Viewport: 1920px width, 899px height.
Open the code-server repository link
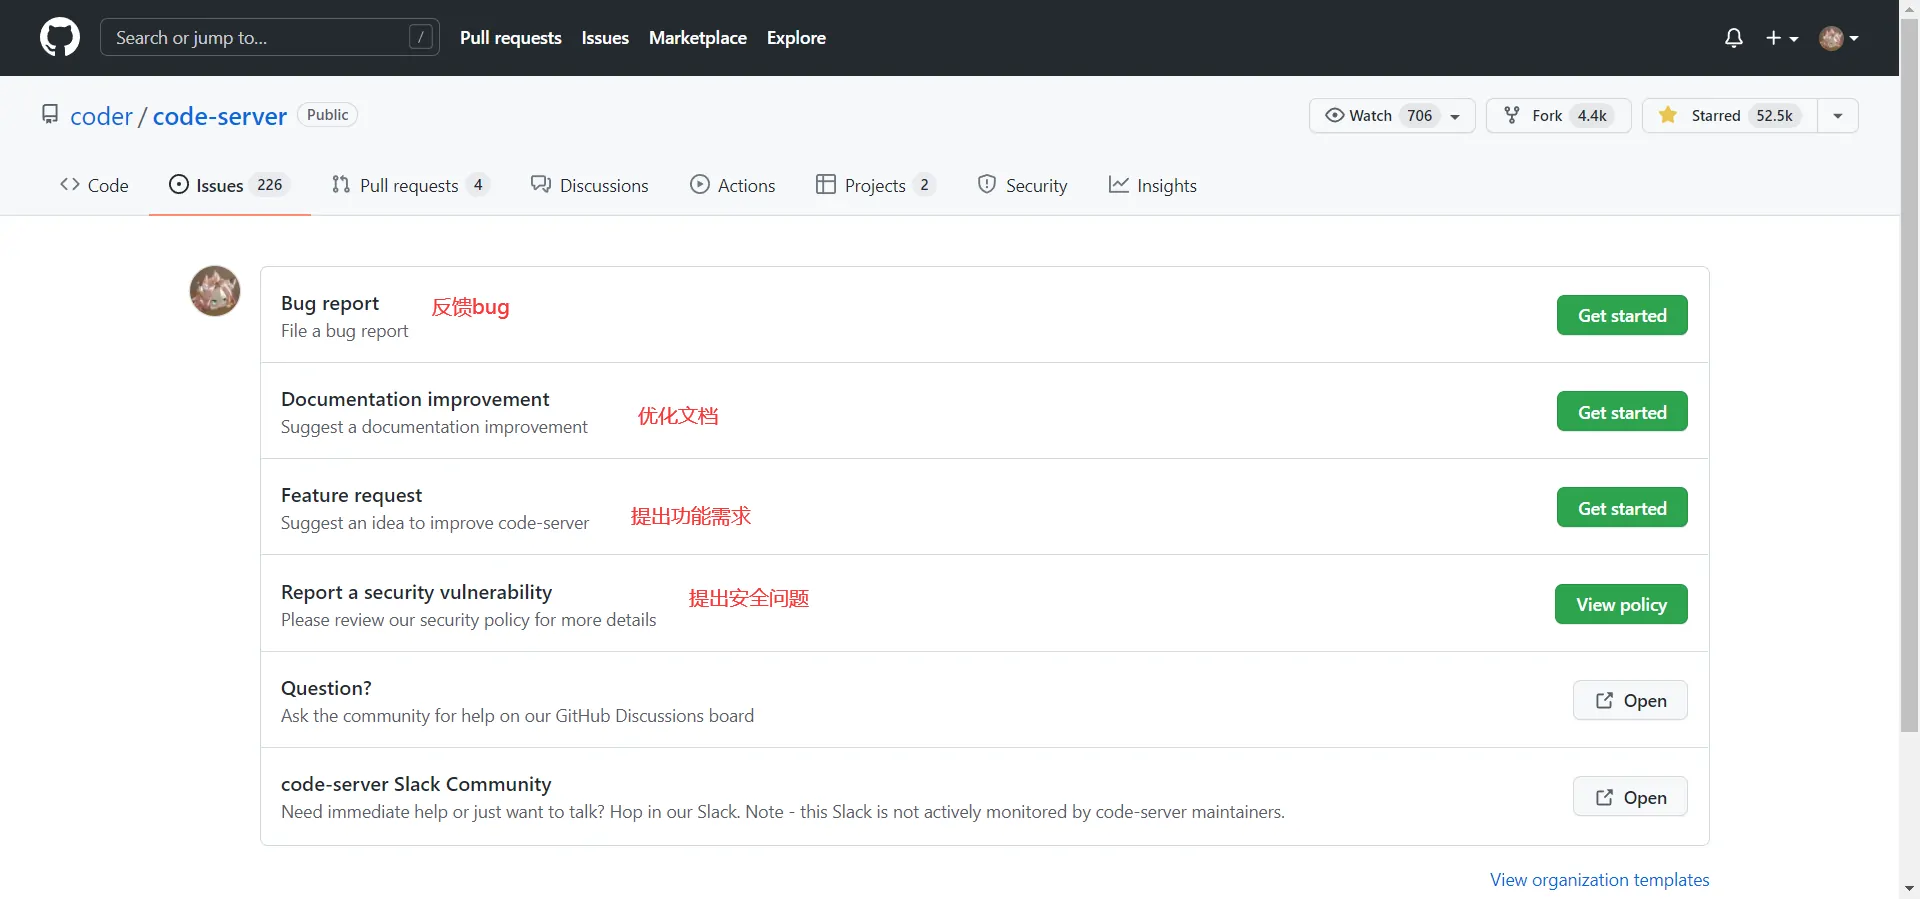(x=220, y=116)
